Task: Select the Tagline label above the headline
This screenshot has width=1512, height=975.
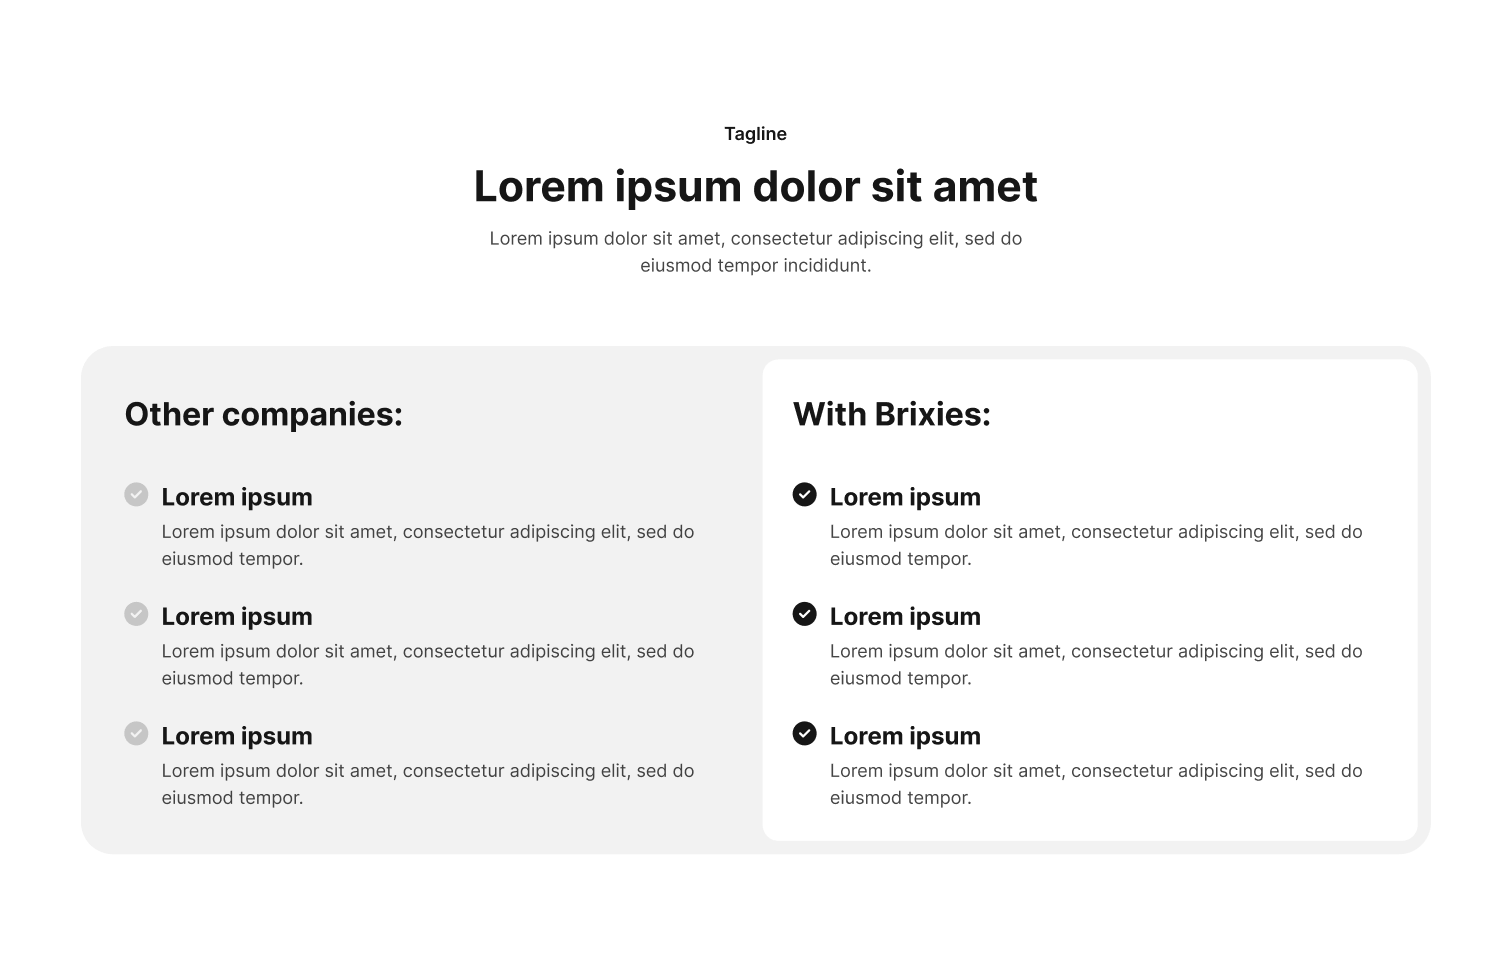Action: click(755, 134)
